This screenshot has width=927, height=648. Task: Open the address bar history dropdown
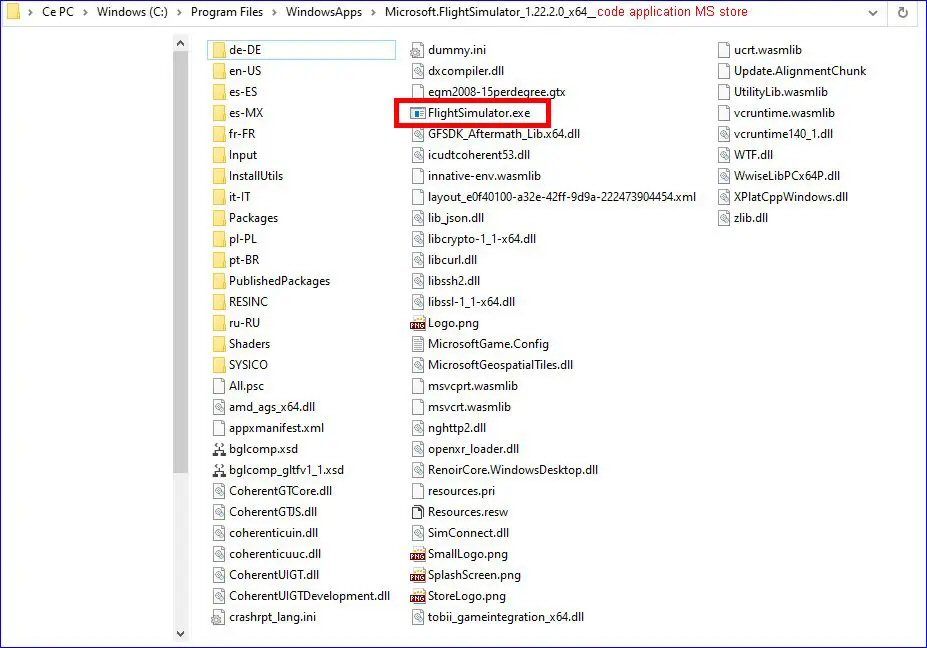873,12
